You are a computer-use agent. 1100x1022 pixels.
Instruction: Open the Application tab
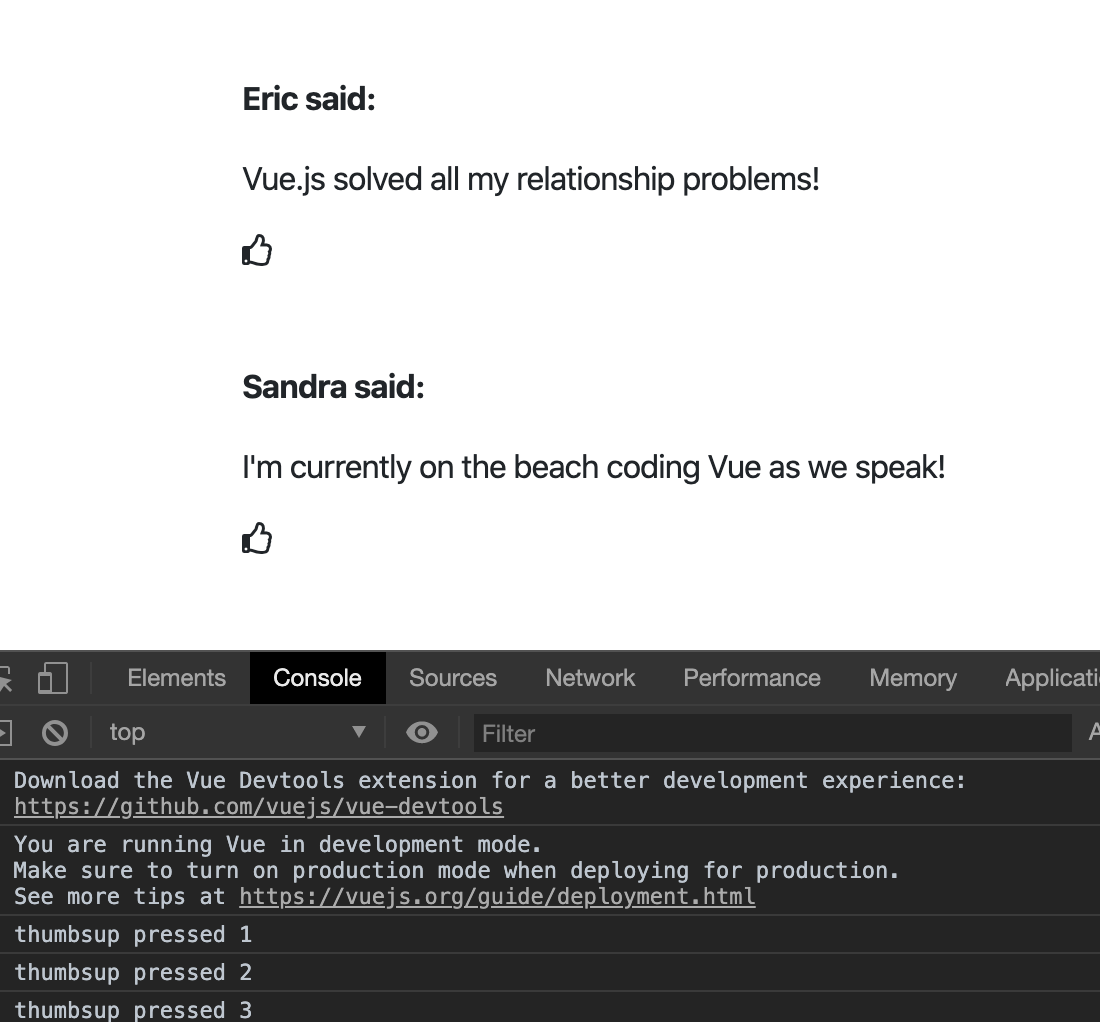[x=1052, y=678]
